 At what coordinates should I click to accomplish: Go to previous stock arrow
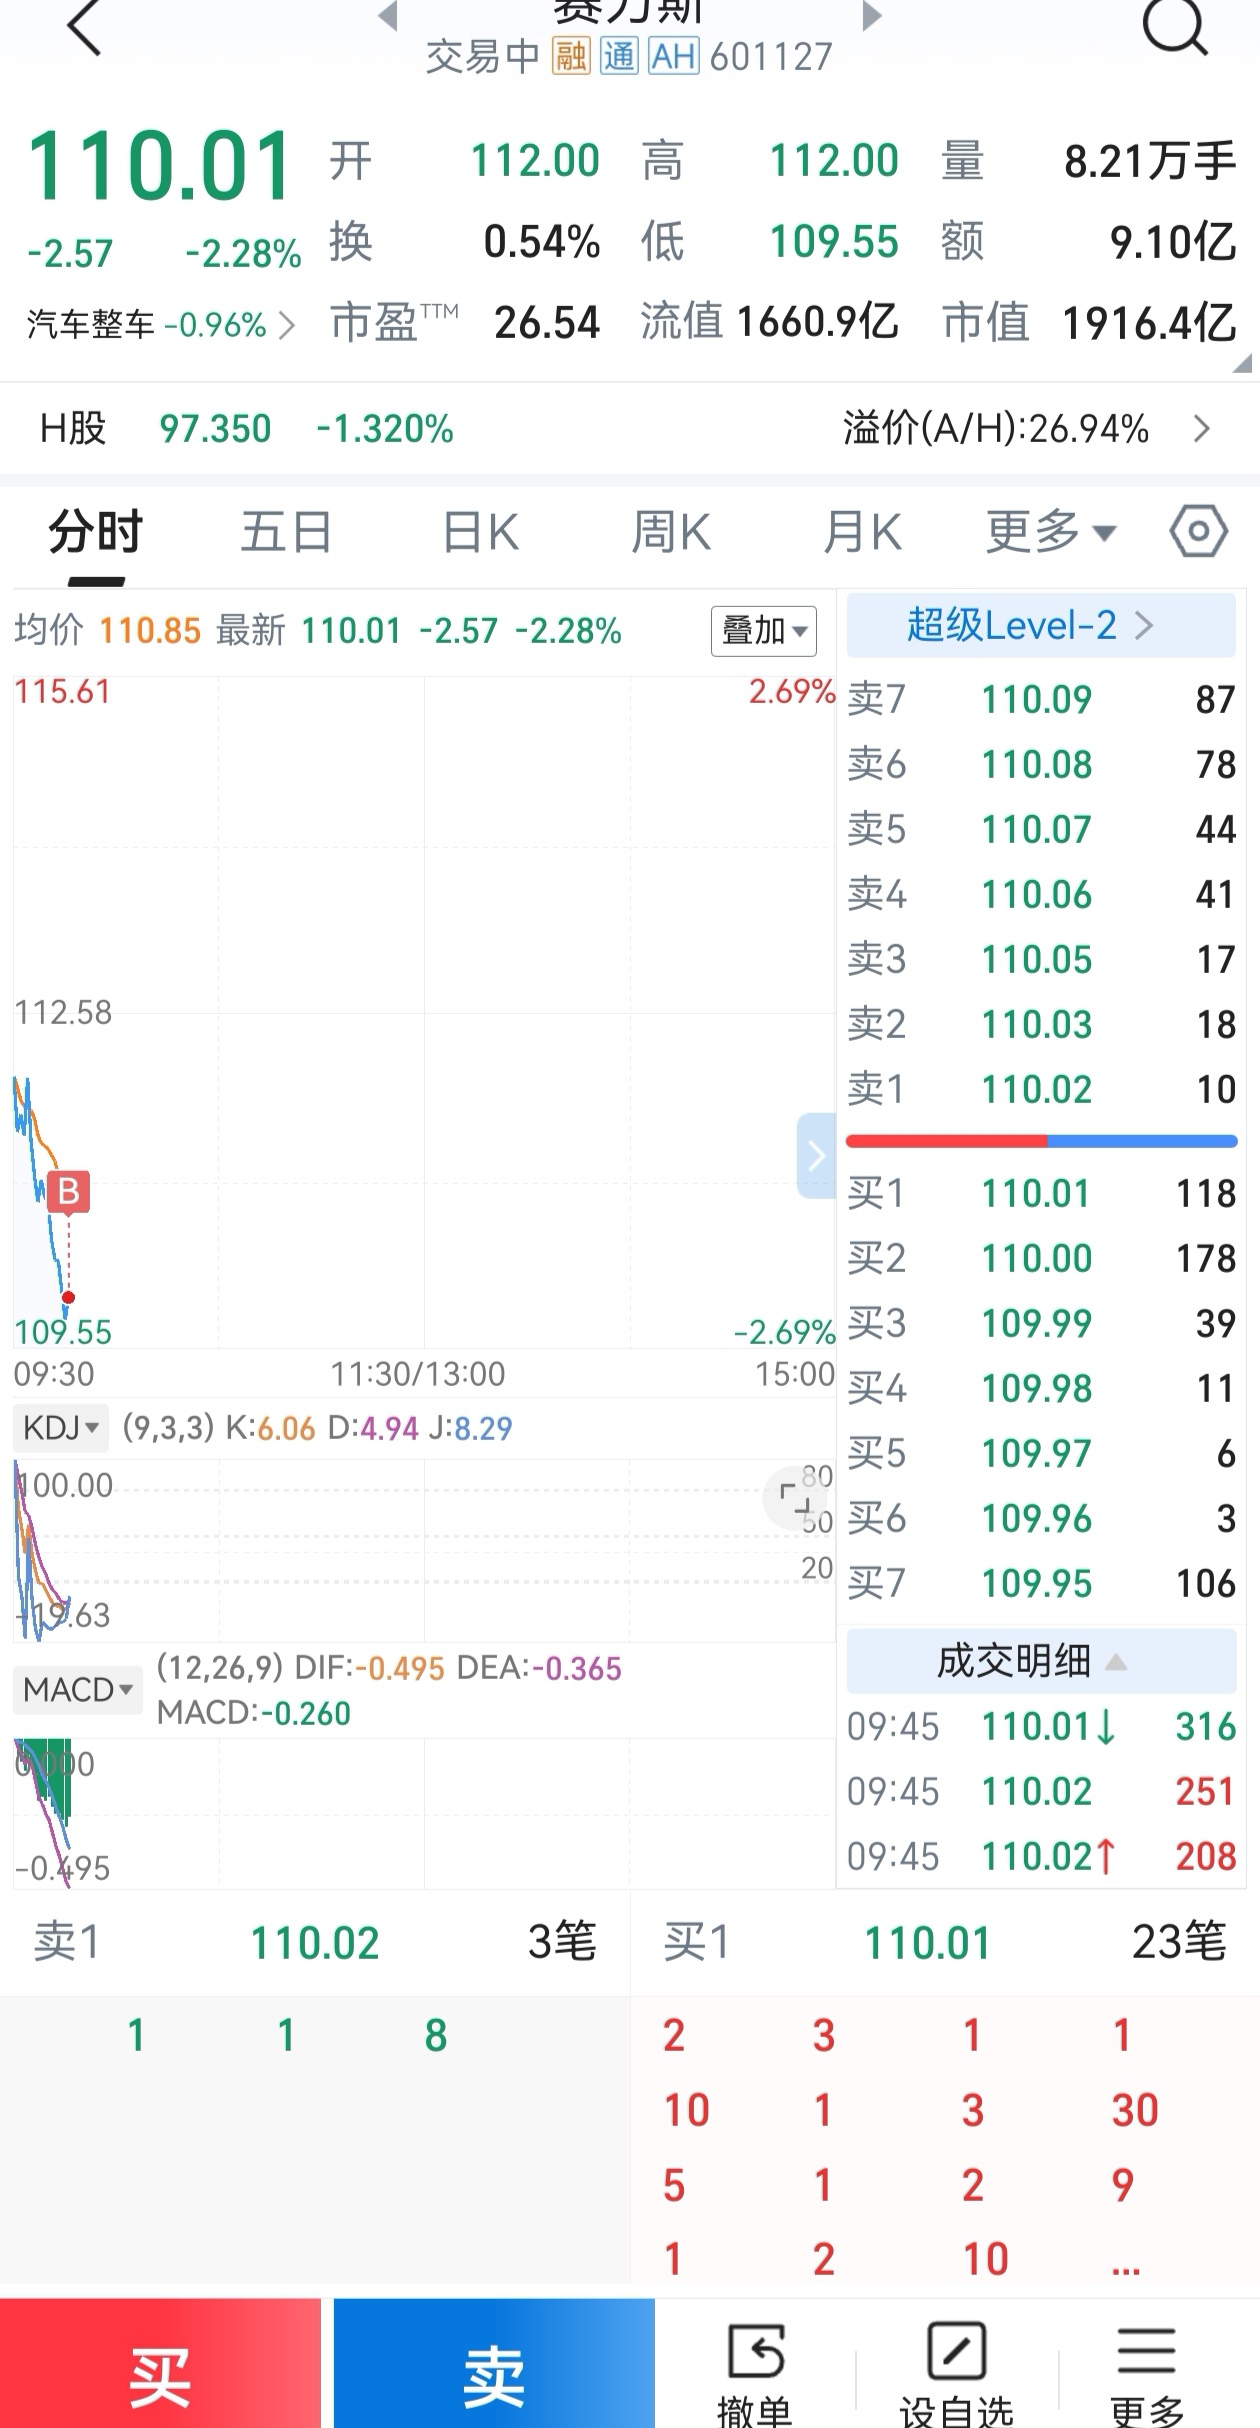coord(388,16)
